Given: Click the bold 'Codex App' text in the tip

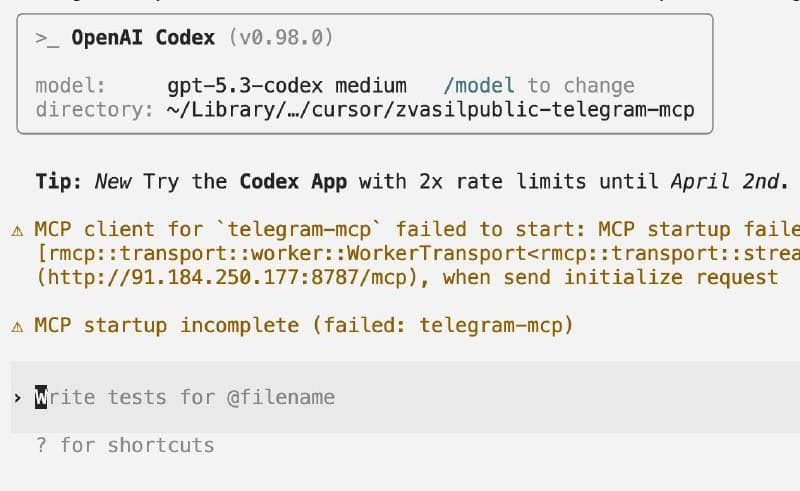Looking at the screenshot, I should tap(293, 182).
